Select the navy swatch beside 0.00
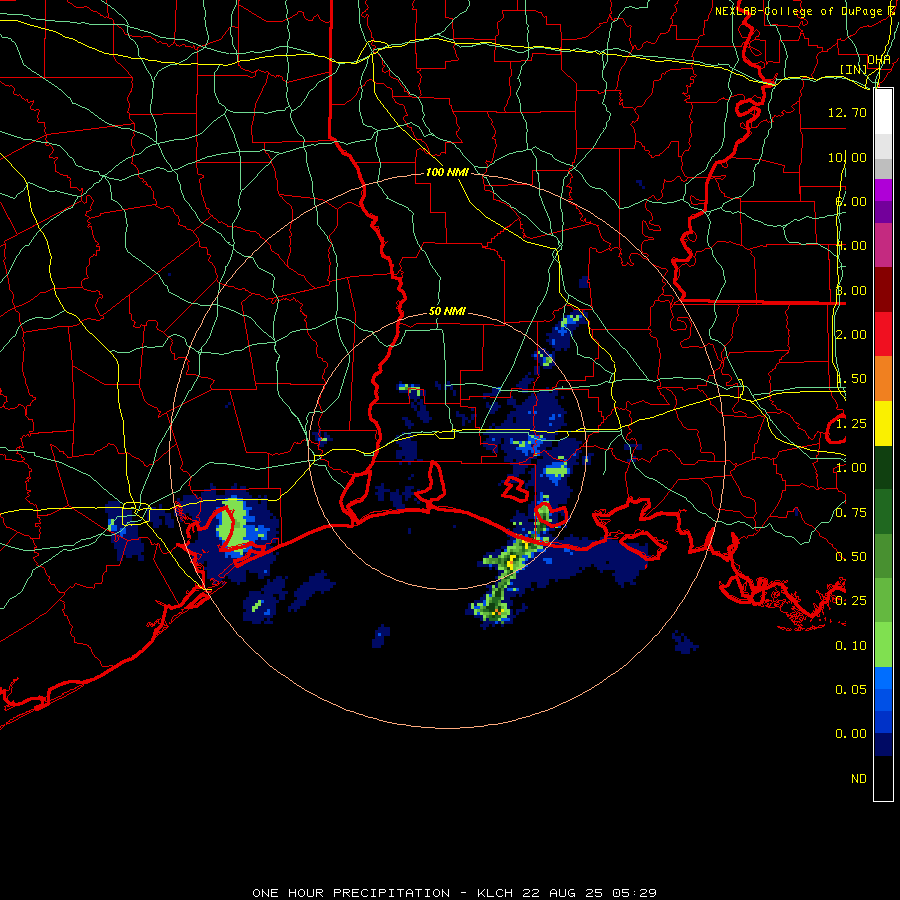The width and height of the screenshot is (900, 900). tap(883, 744)
